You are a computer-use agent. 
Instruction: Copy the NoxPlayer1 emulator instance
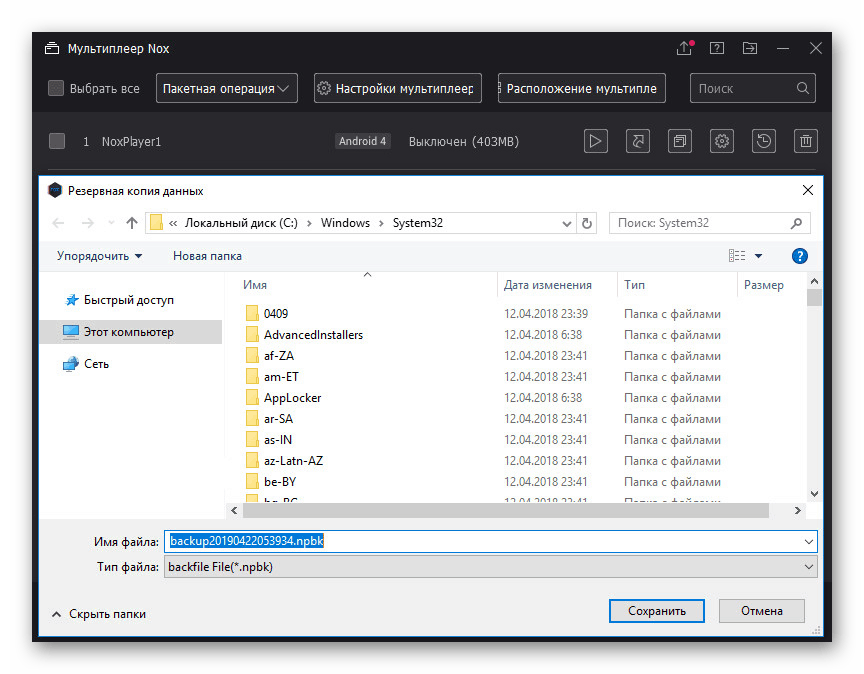679,141
